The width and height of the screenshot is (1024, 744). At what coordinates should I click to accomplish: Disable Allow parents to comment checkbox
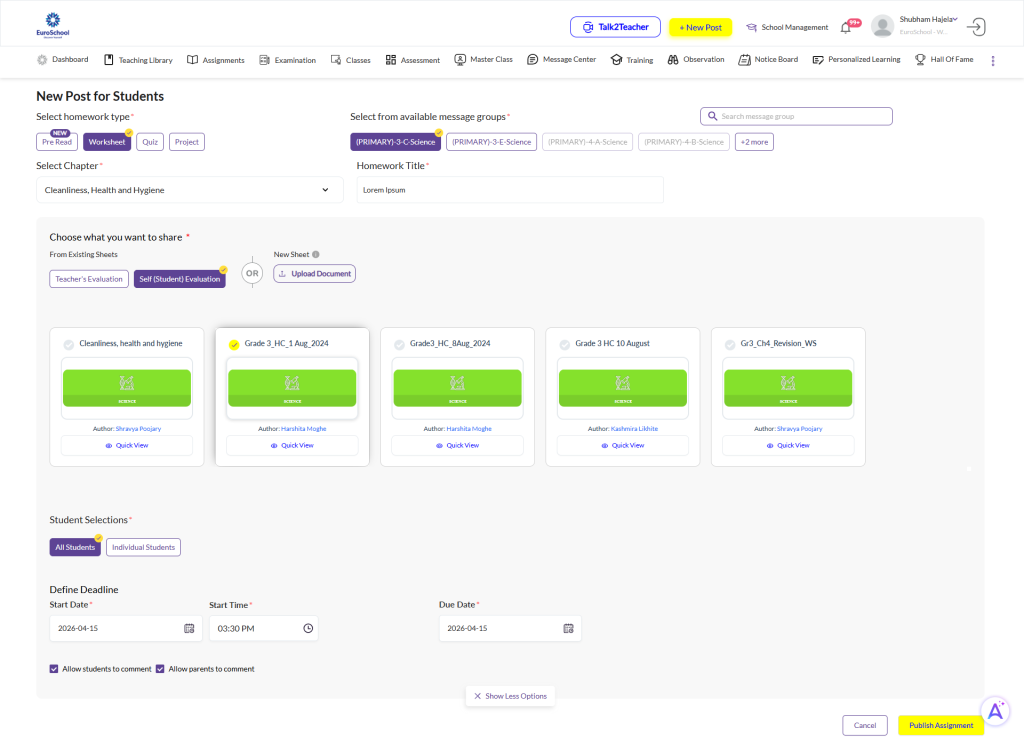pos(160,669)
